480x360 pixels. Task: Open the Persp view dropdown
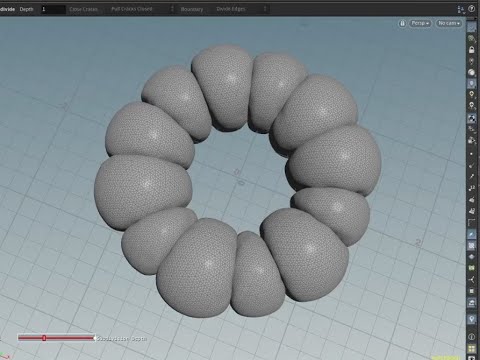[x=420, y=23]
